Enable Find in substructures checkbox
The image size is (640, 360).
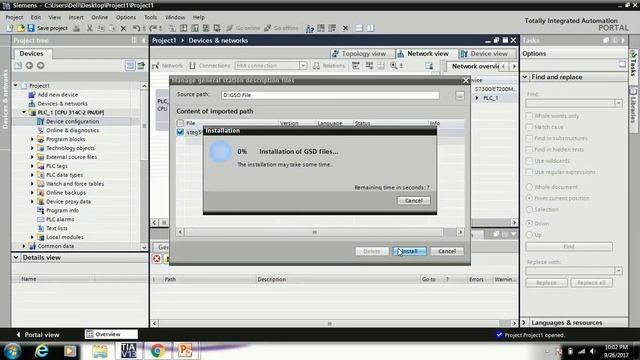pos(529,138)
